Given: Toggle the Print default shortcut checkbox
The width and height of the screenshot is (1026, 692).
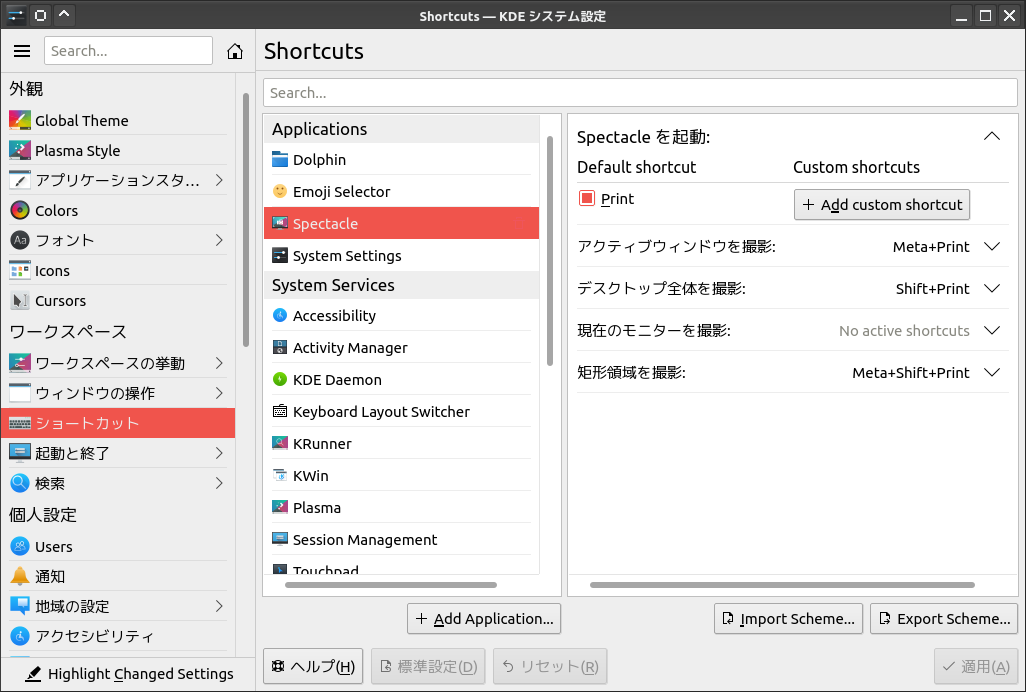Looking at the screenshot, I should coord(587,198).
